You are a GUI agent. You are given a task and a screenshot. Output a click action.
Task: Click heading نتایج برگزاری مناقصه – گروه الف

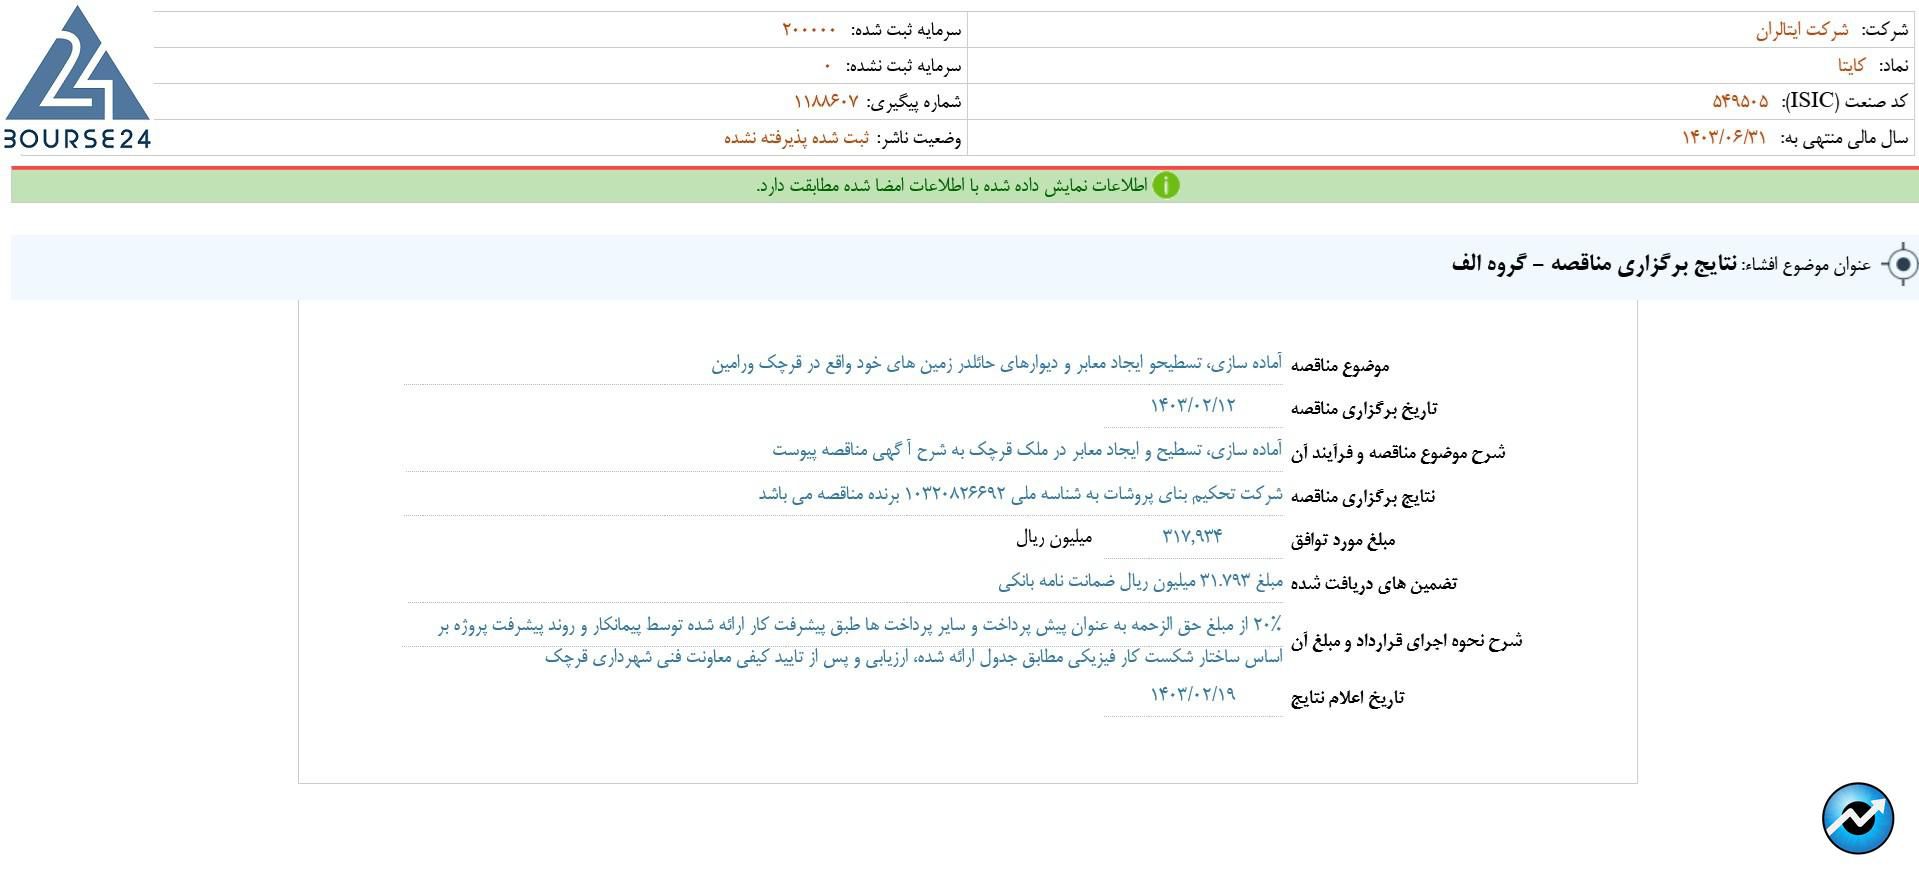tap(1594, 264)
